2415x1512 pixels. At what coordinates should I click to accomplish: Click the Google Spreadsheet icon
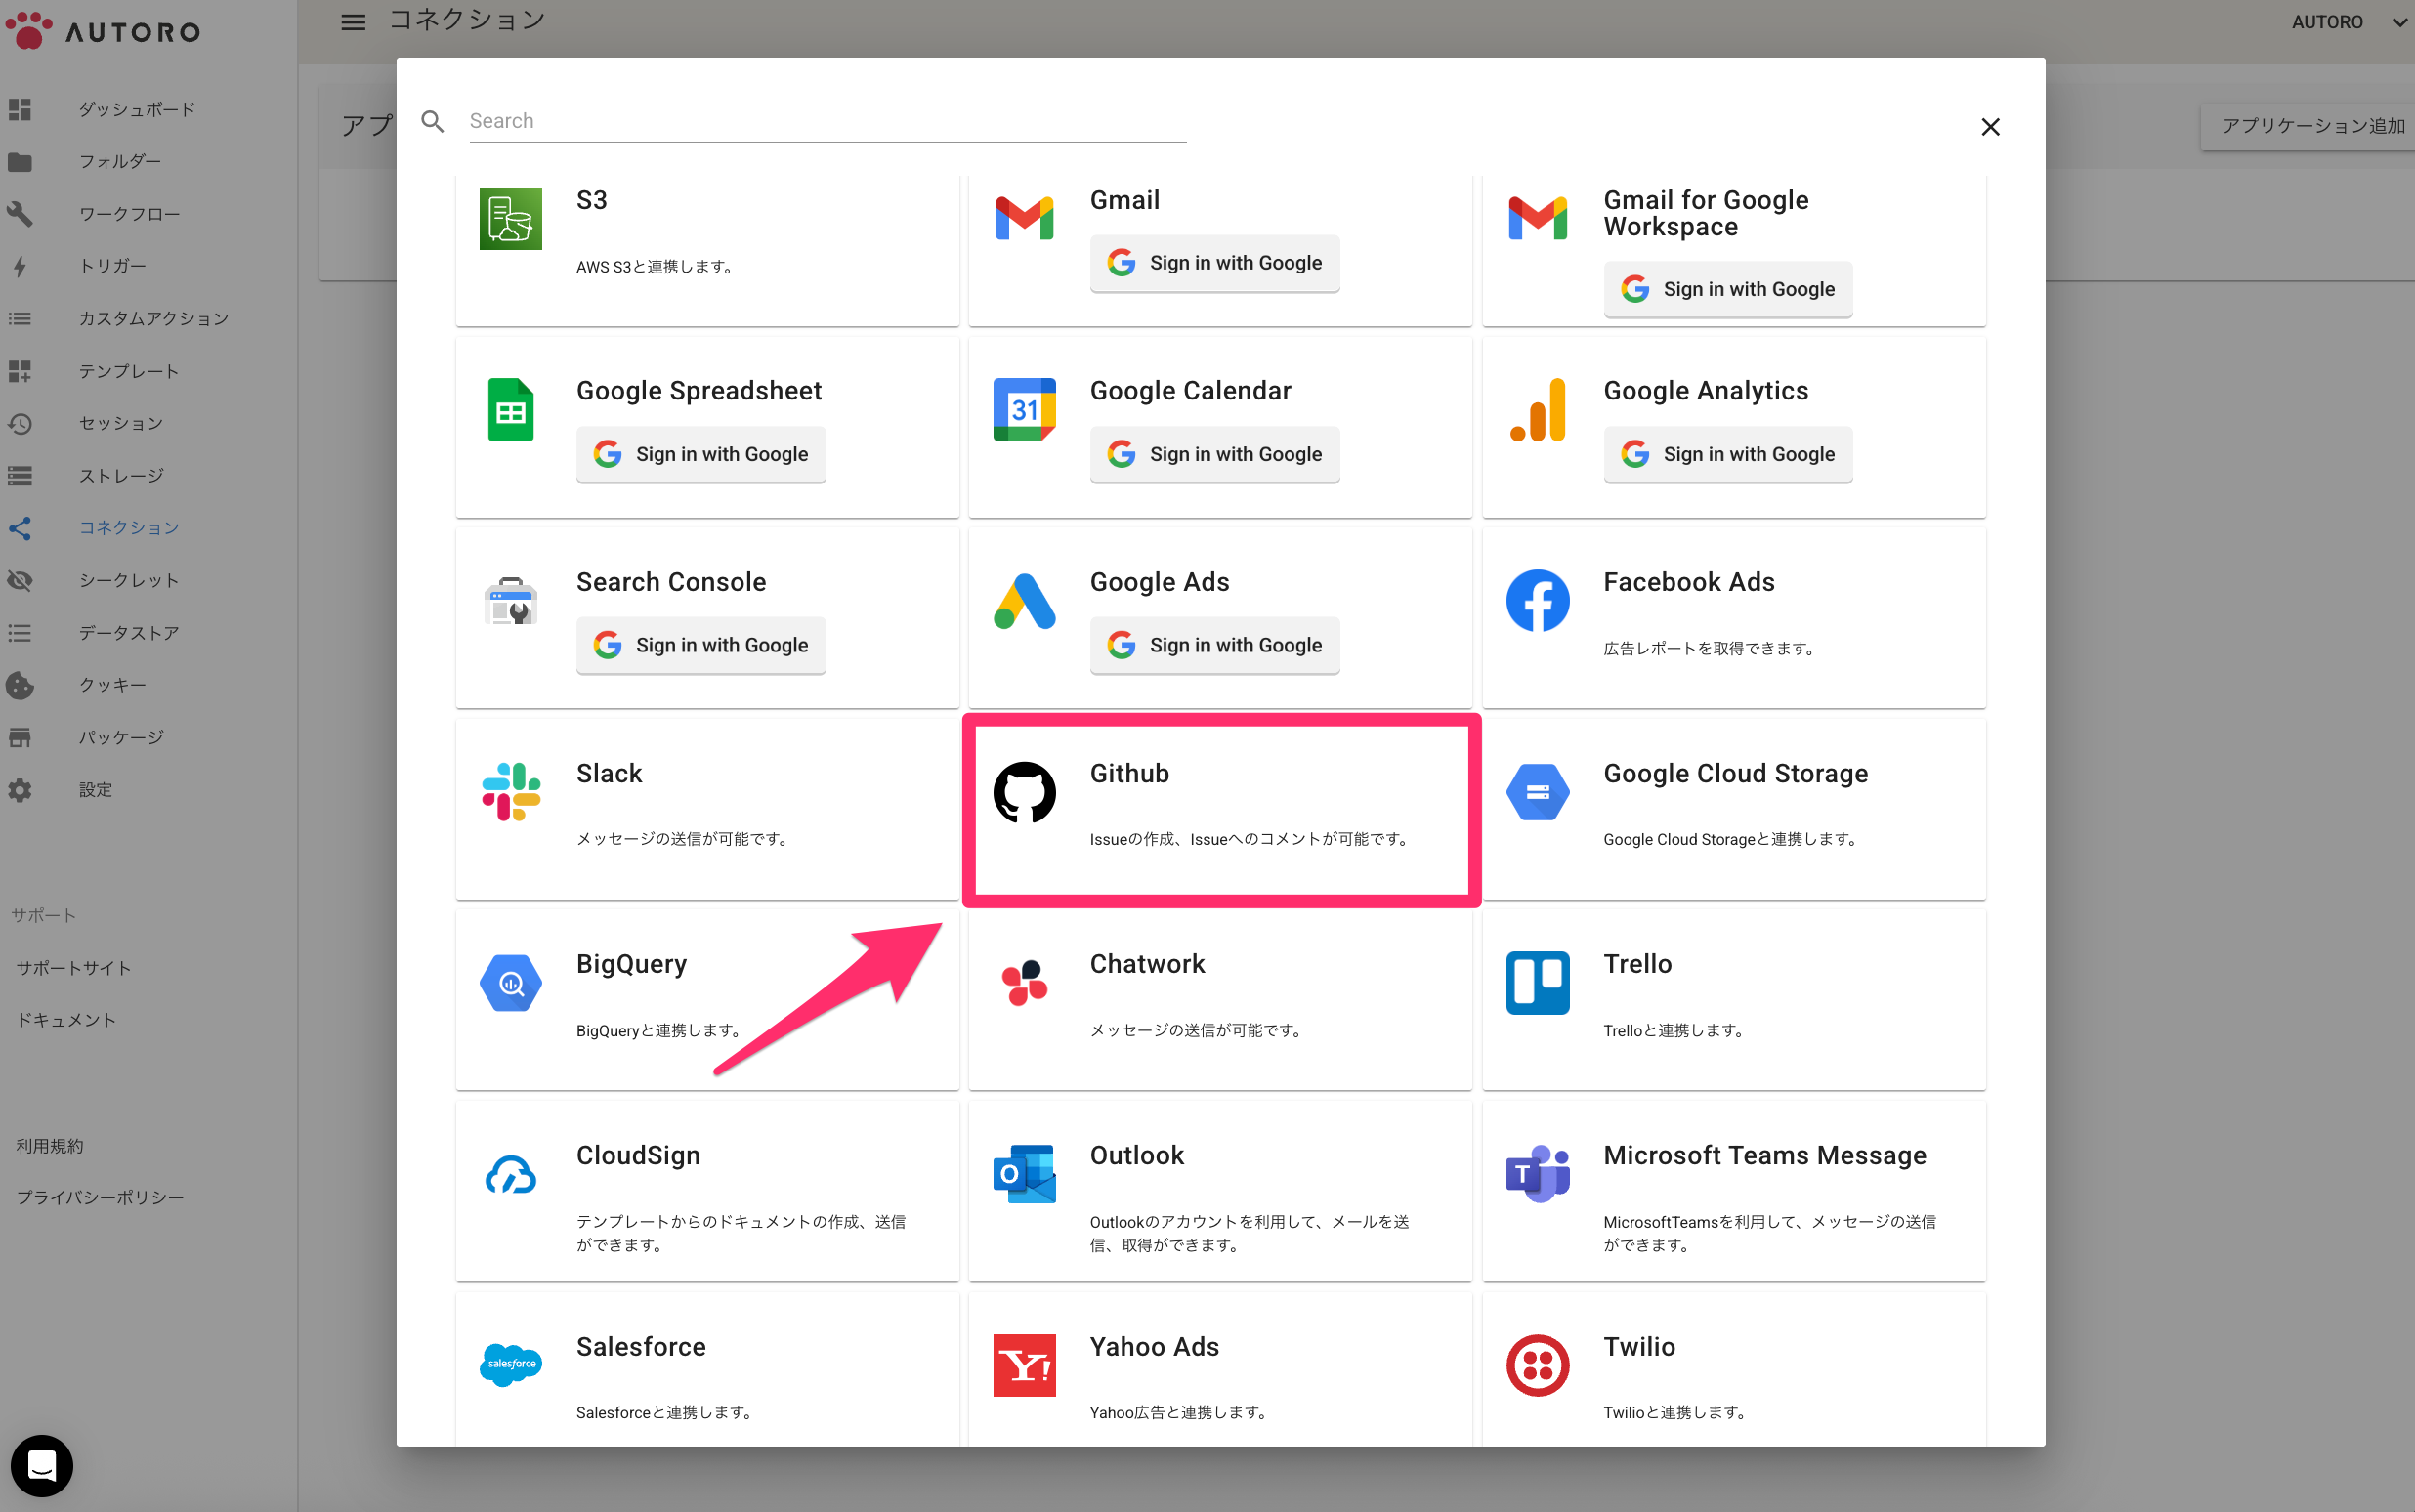[510, 409]
